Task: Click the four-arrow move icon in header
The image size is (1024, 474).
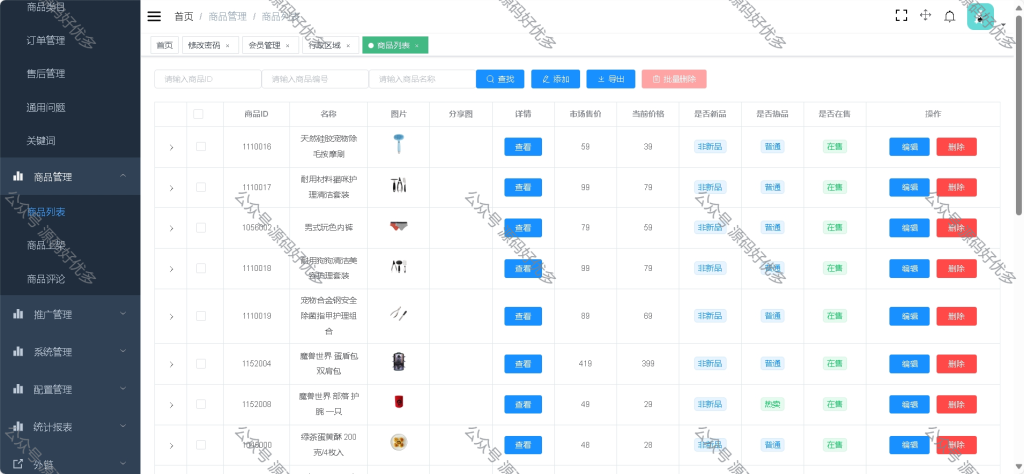Action: [925, 16]
